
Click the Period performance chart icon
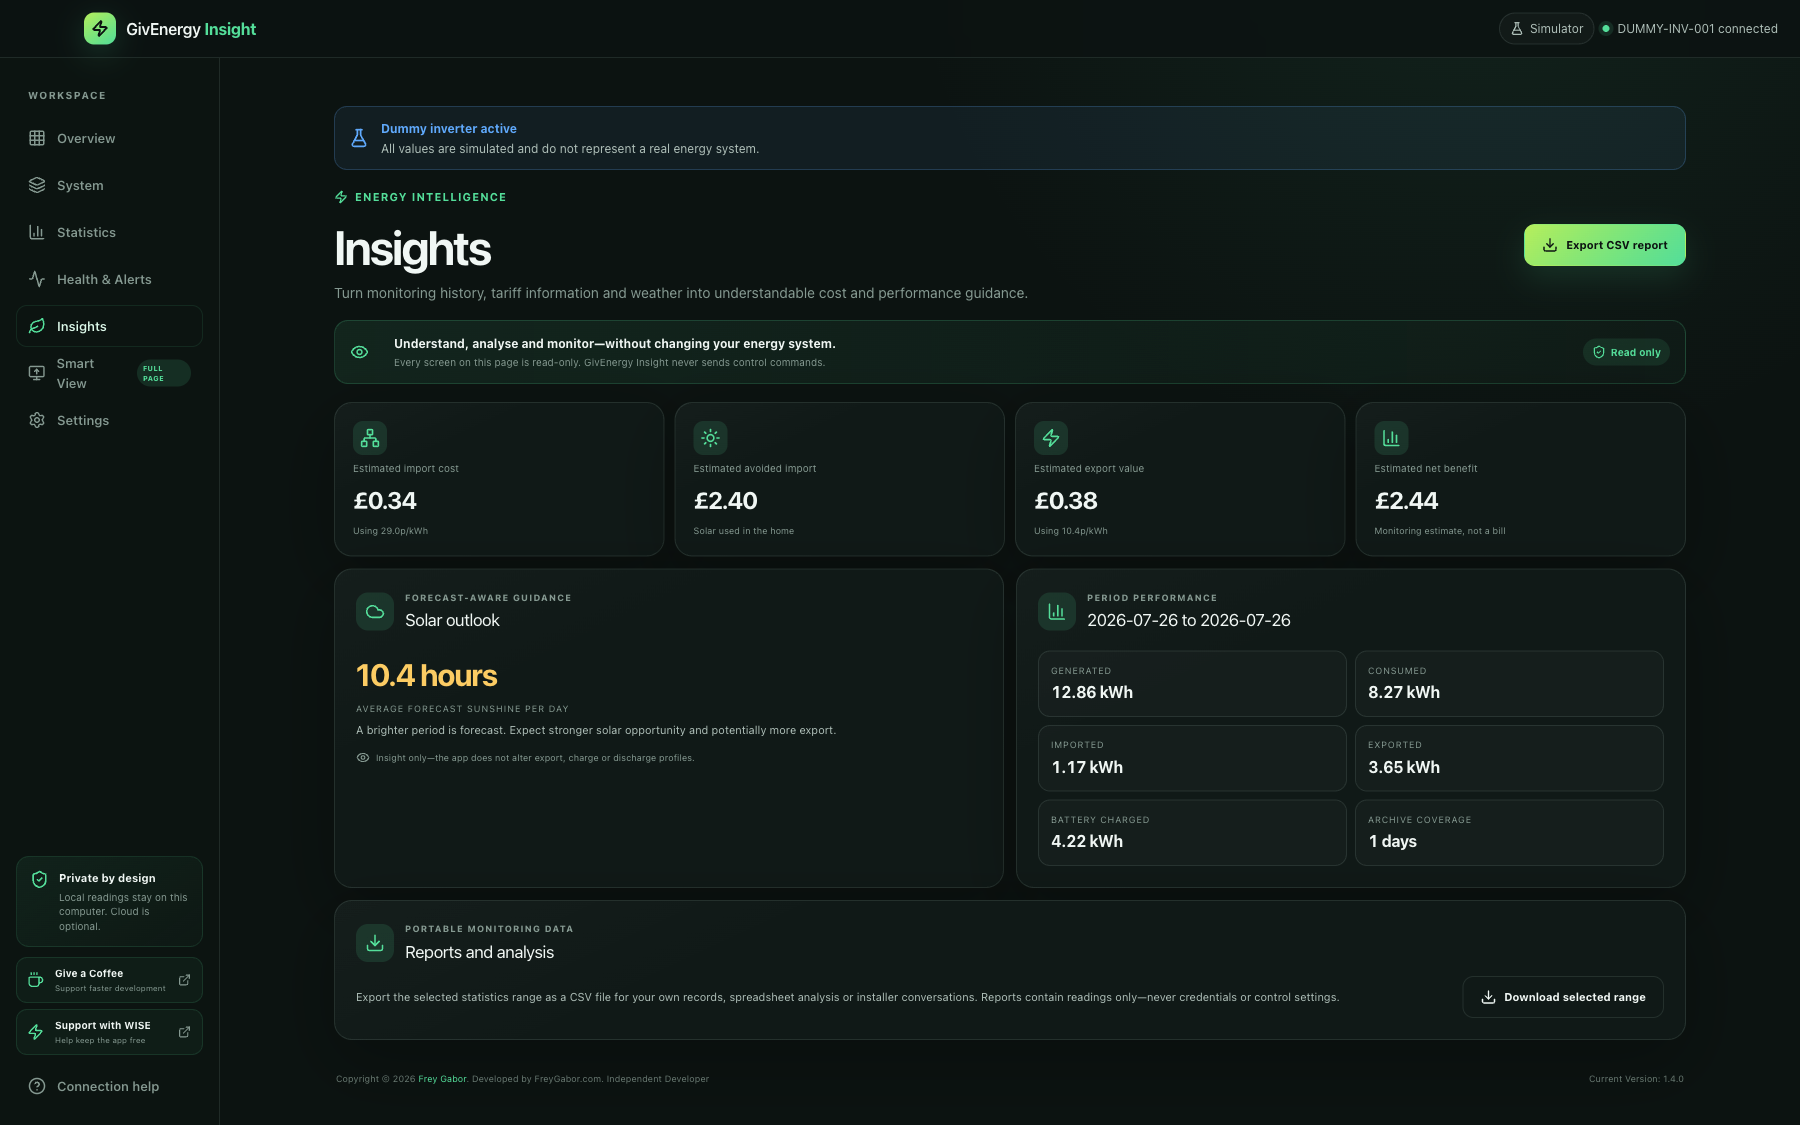pos(1057,612)
